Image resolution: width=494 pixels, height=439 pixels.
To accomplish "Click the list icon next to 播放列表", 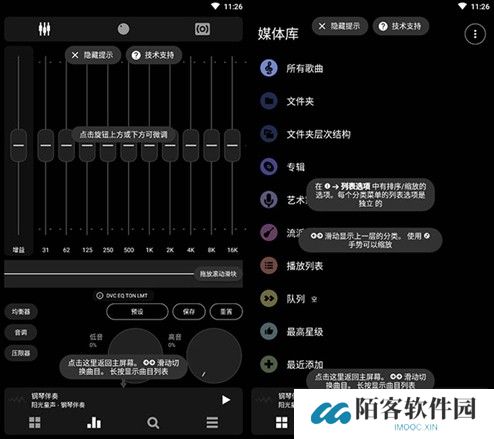I will coord(269,266).
